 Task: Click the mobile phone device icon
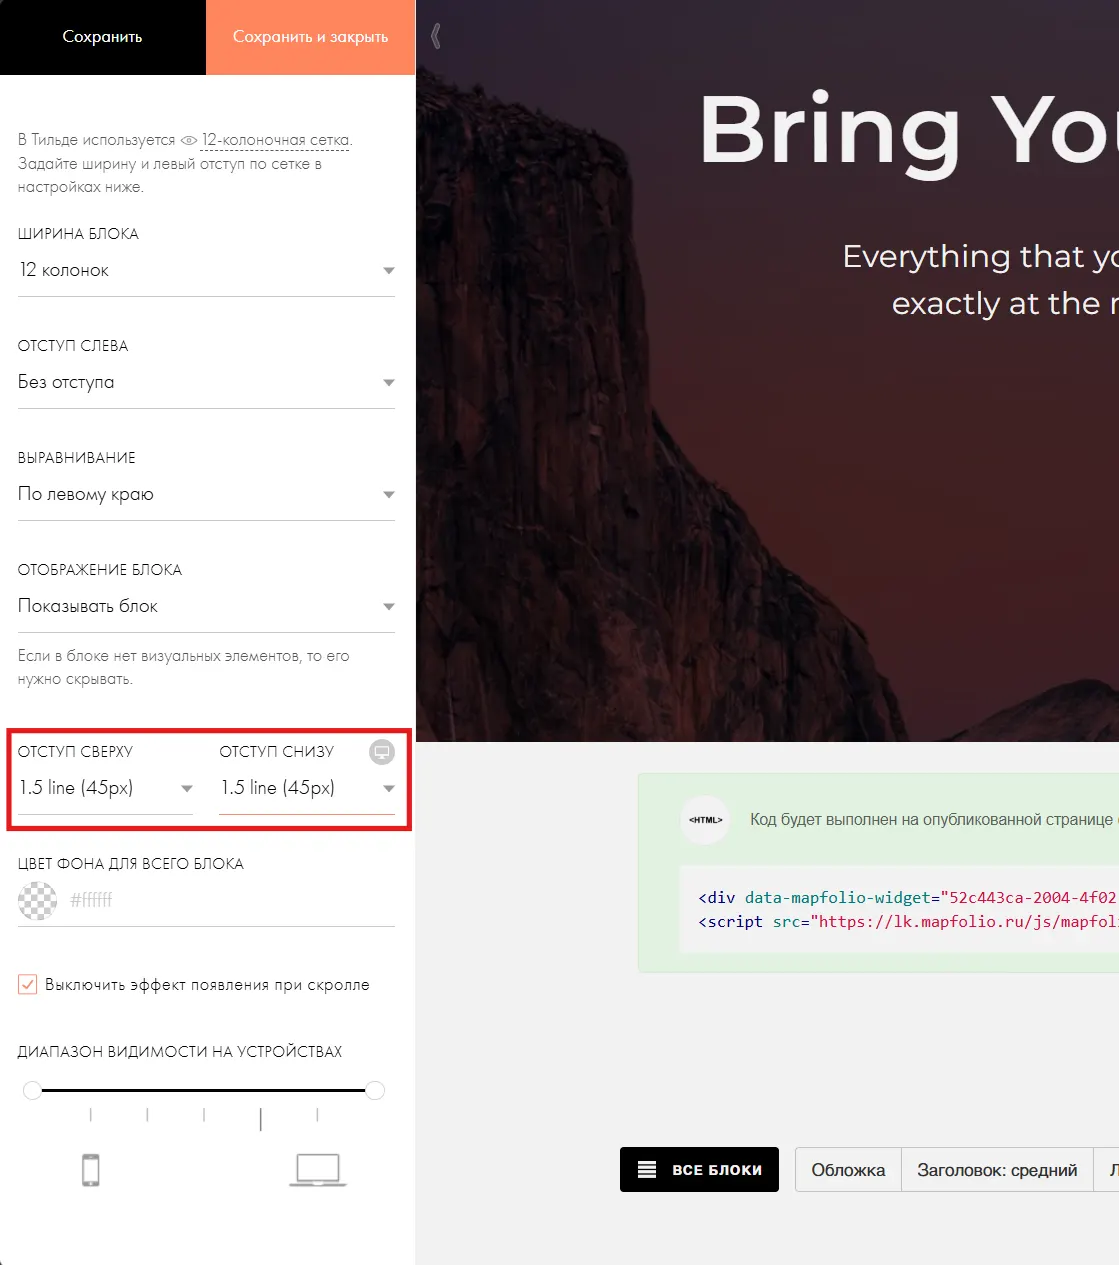[x=91, y=1169]
